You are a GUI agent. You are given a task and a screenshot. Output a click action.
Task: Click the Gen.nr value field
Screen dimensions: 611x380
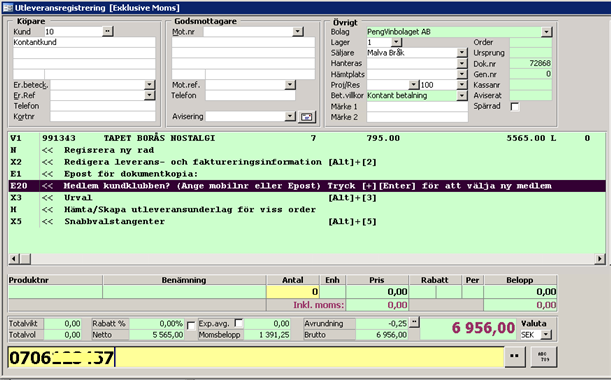pos(531,74)
